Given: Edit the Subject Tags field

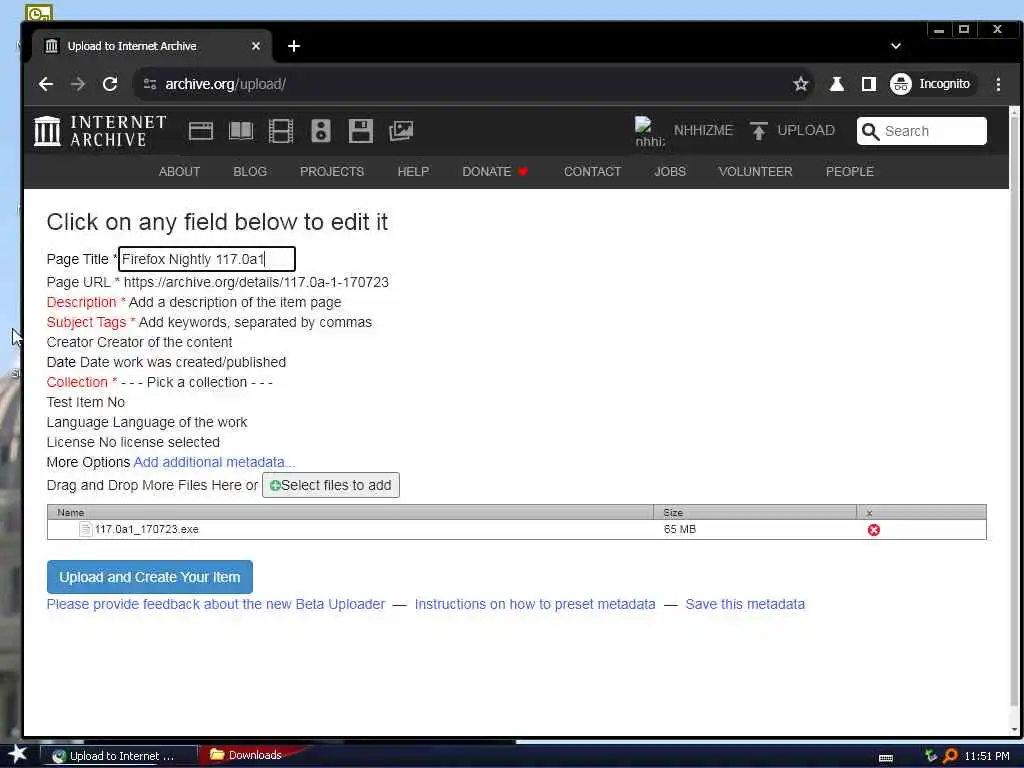Looking at the screenshot, I should pyautogui.click(x=255, y=323).
